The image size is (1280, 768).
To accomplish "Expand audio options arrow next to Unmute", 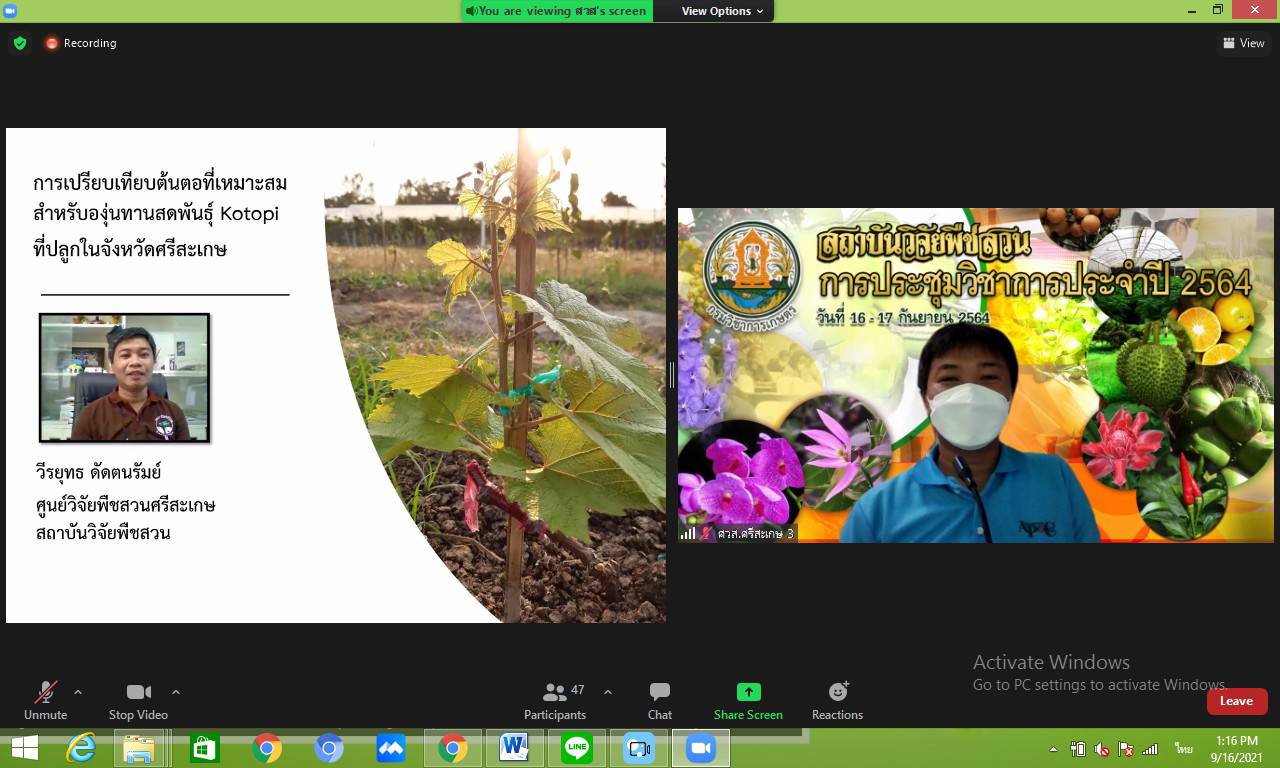I will point(78,692).
